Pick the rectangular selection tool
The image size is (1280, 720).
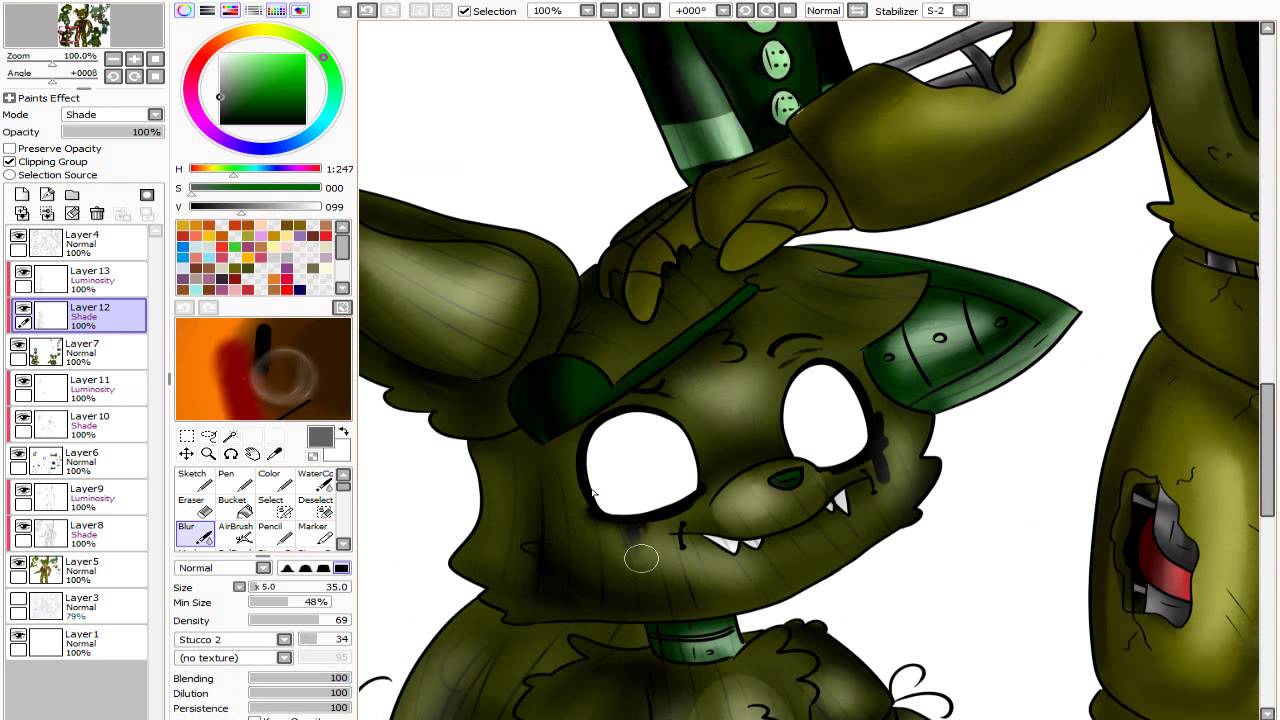[x=187, y=436]
